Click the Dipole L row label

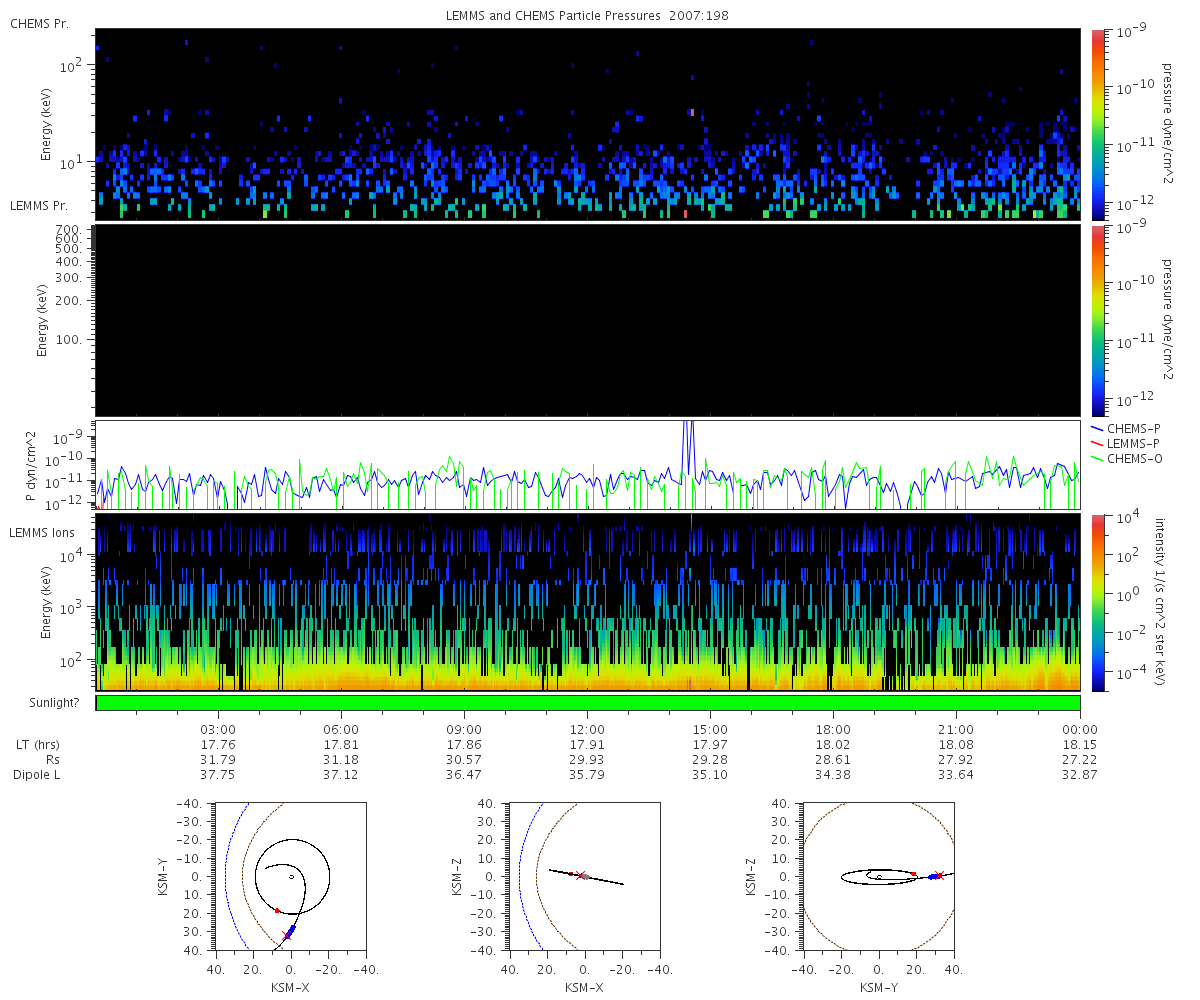pos(38,775)
